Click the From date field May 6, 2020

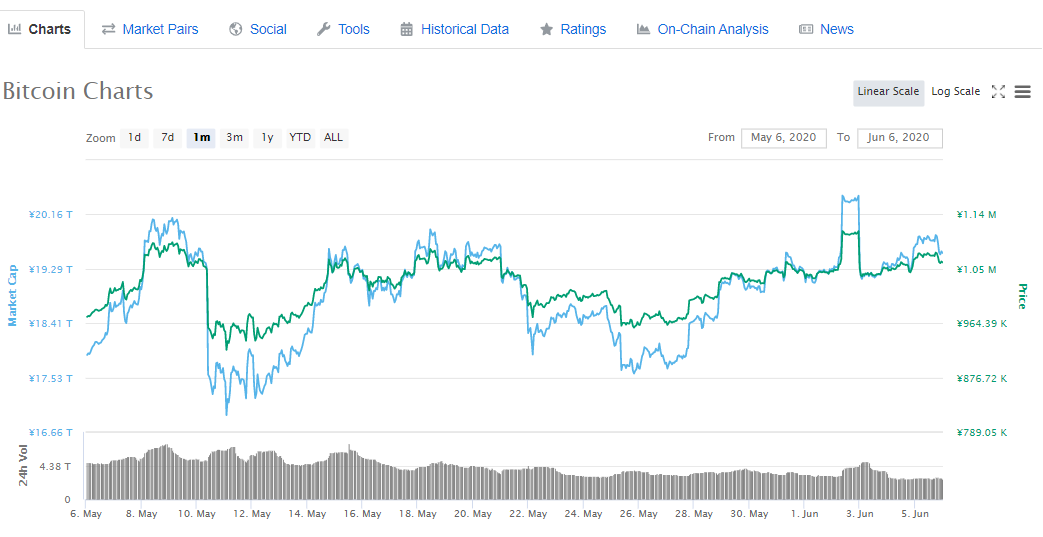pos(784,138)
